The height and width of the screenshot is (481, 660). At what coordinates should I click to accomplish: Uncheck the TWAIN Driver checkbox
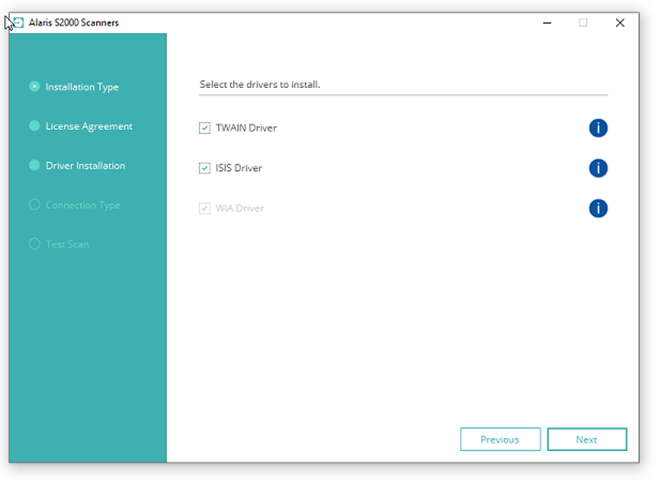click(205, 128)
